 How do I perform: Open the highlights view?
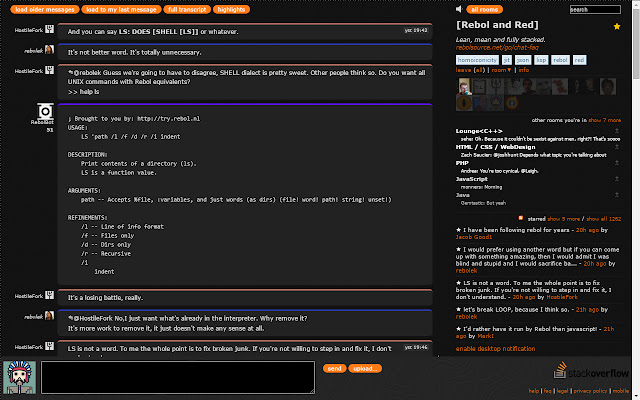click(x=231, y=9)
